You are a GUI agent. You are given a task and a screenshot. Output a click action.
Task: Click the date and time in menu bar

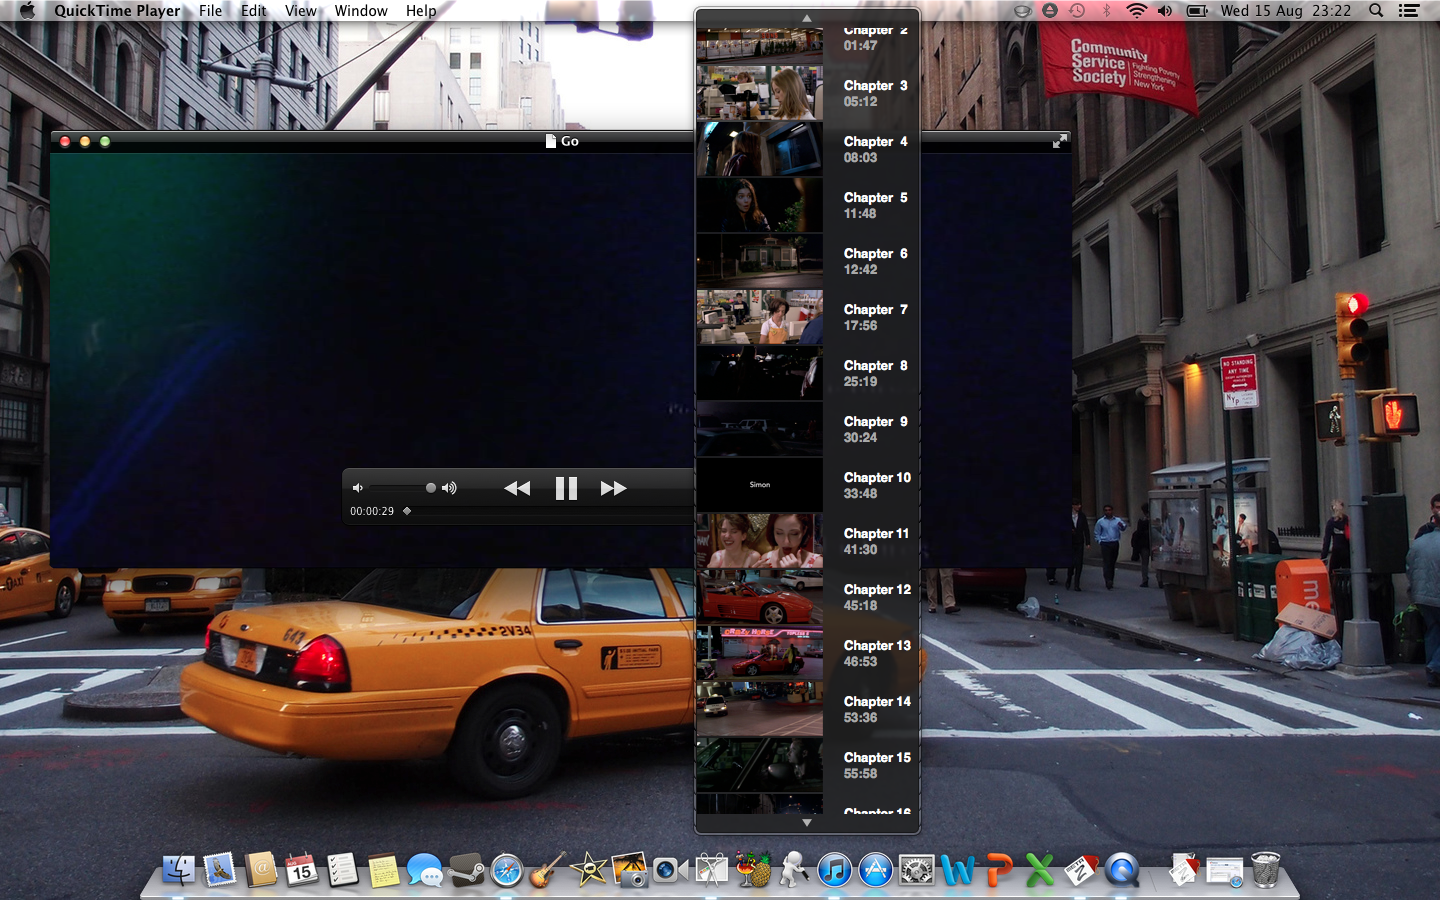[x=1285, y=10]
